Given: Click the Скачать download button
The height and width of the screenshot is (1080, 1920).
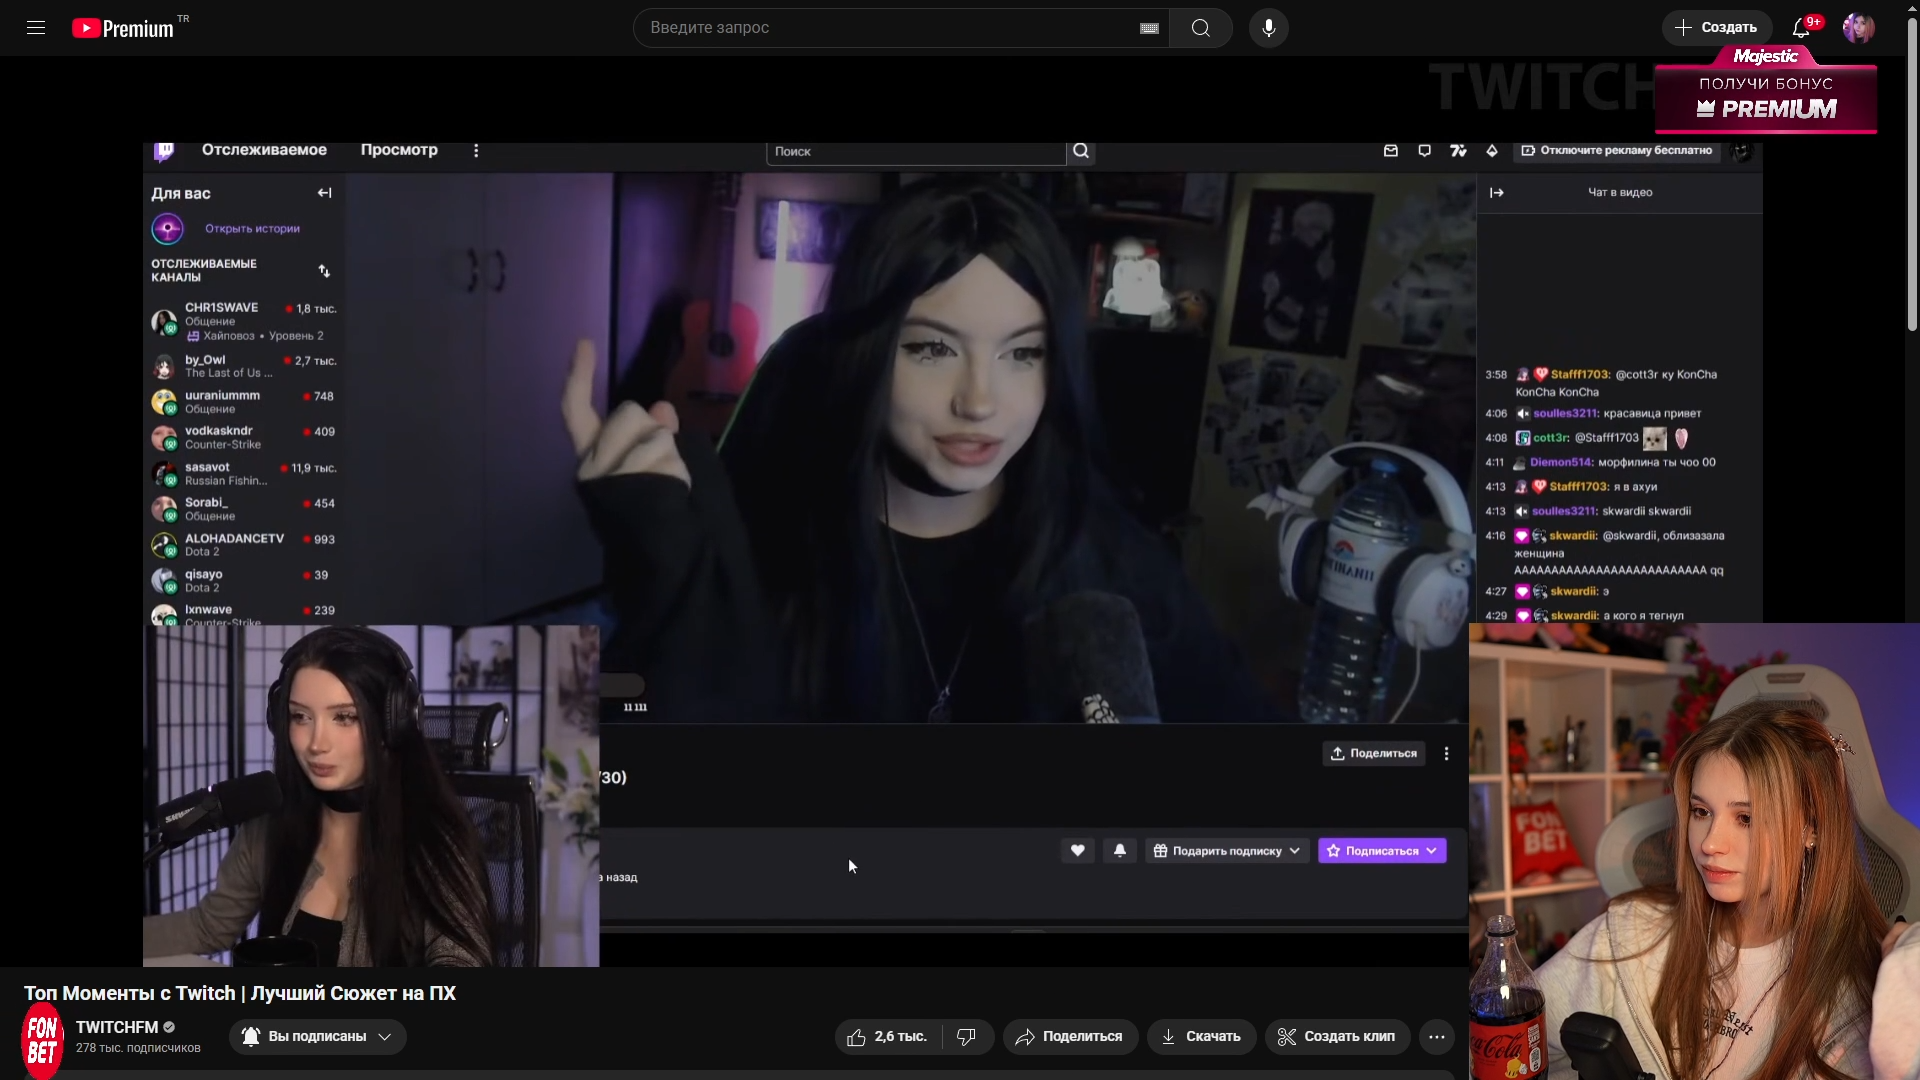Looking at the screenshot, I should [1201, 1037].
